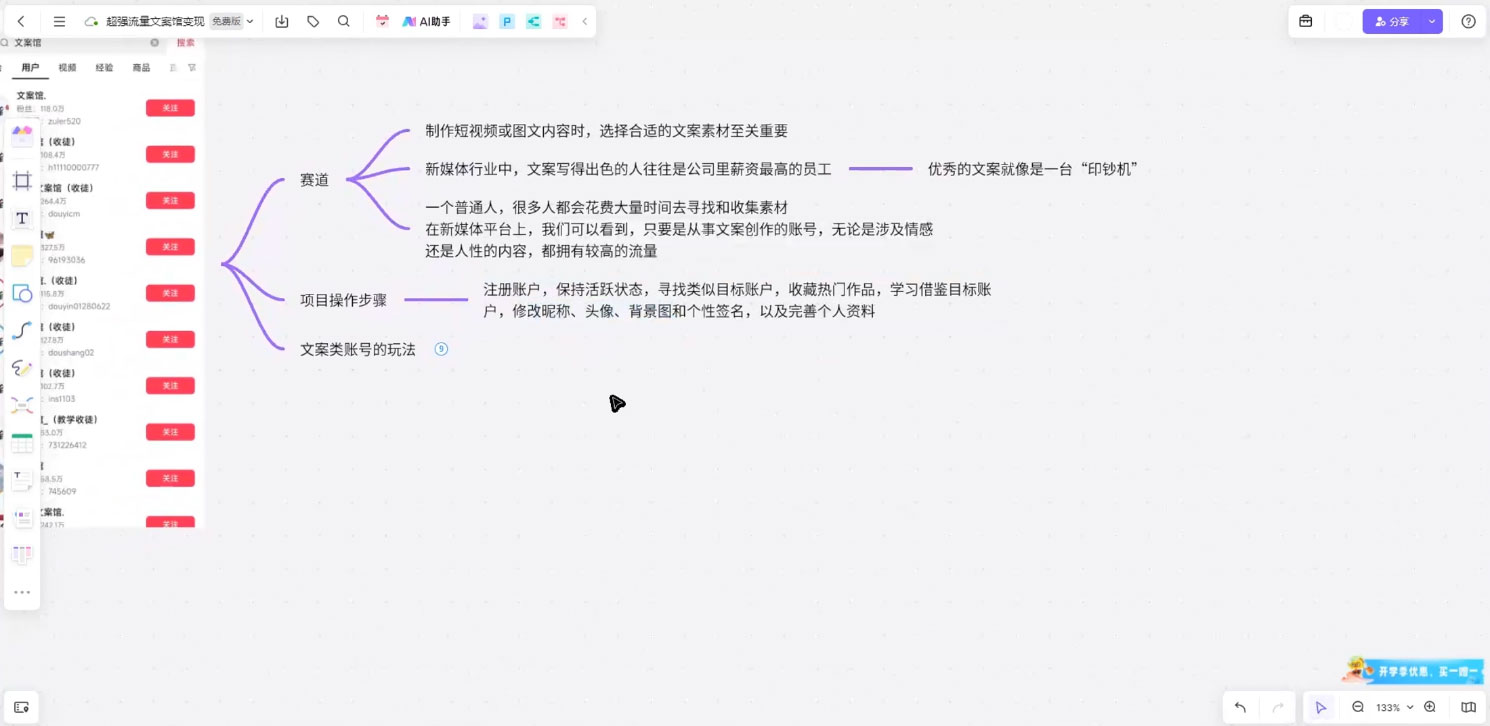Open the AI助手 assistant
Viewport: 1490px width, 726px height.
[x=424, y=21]
